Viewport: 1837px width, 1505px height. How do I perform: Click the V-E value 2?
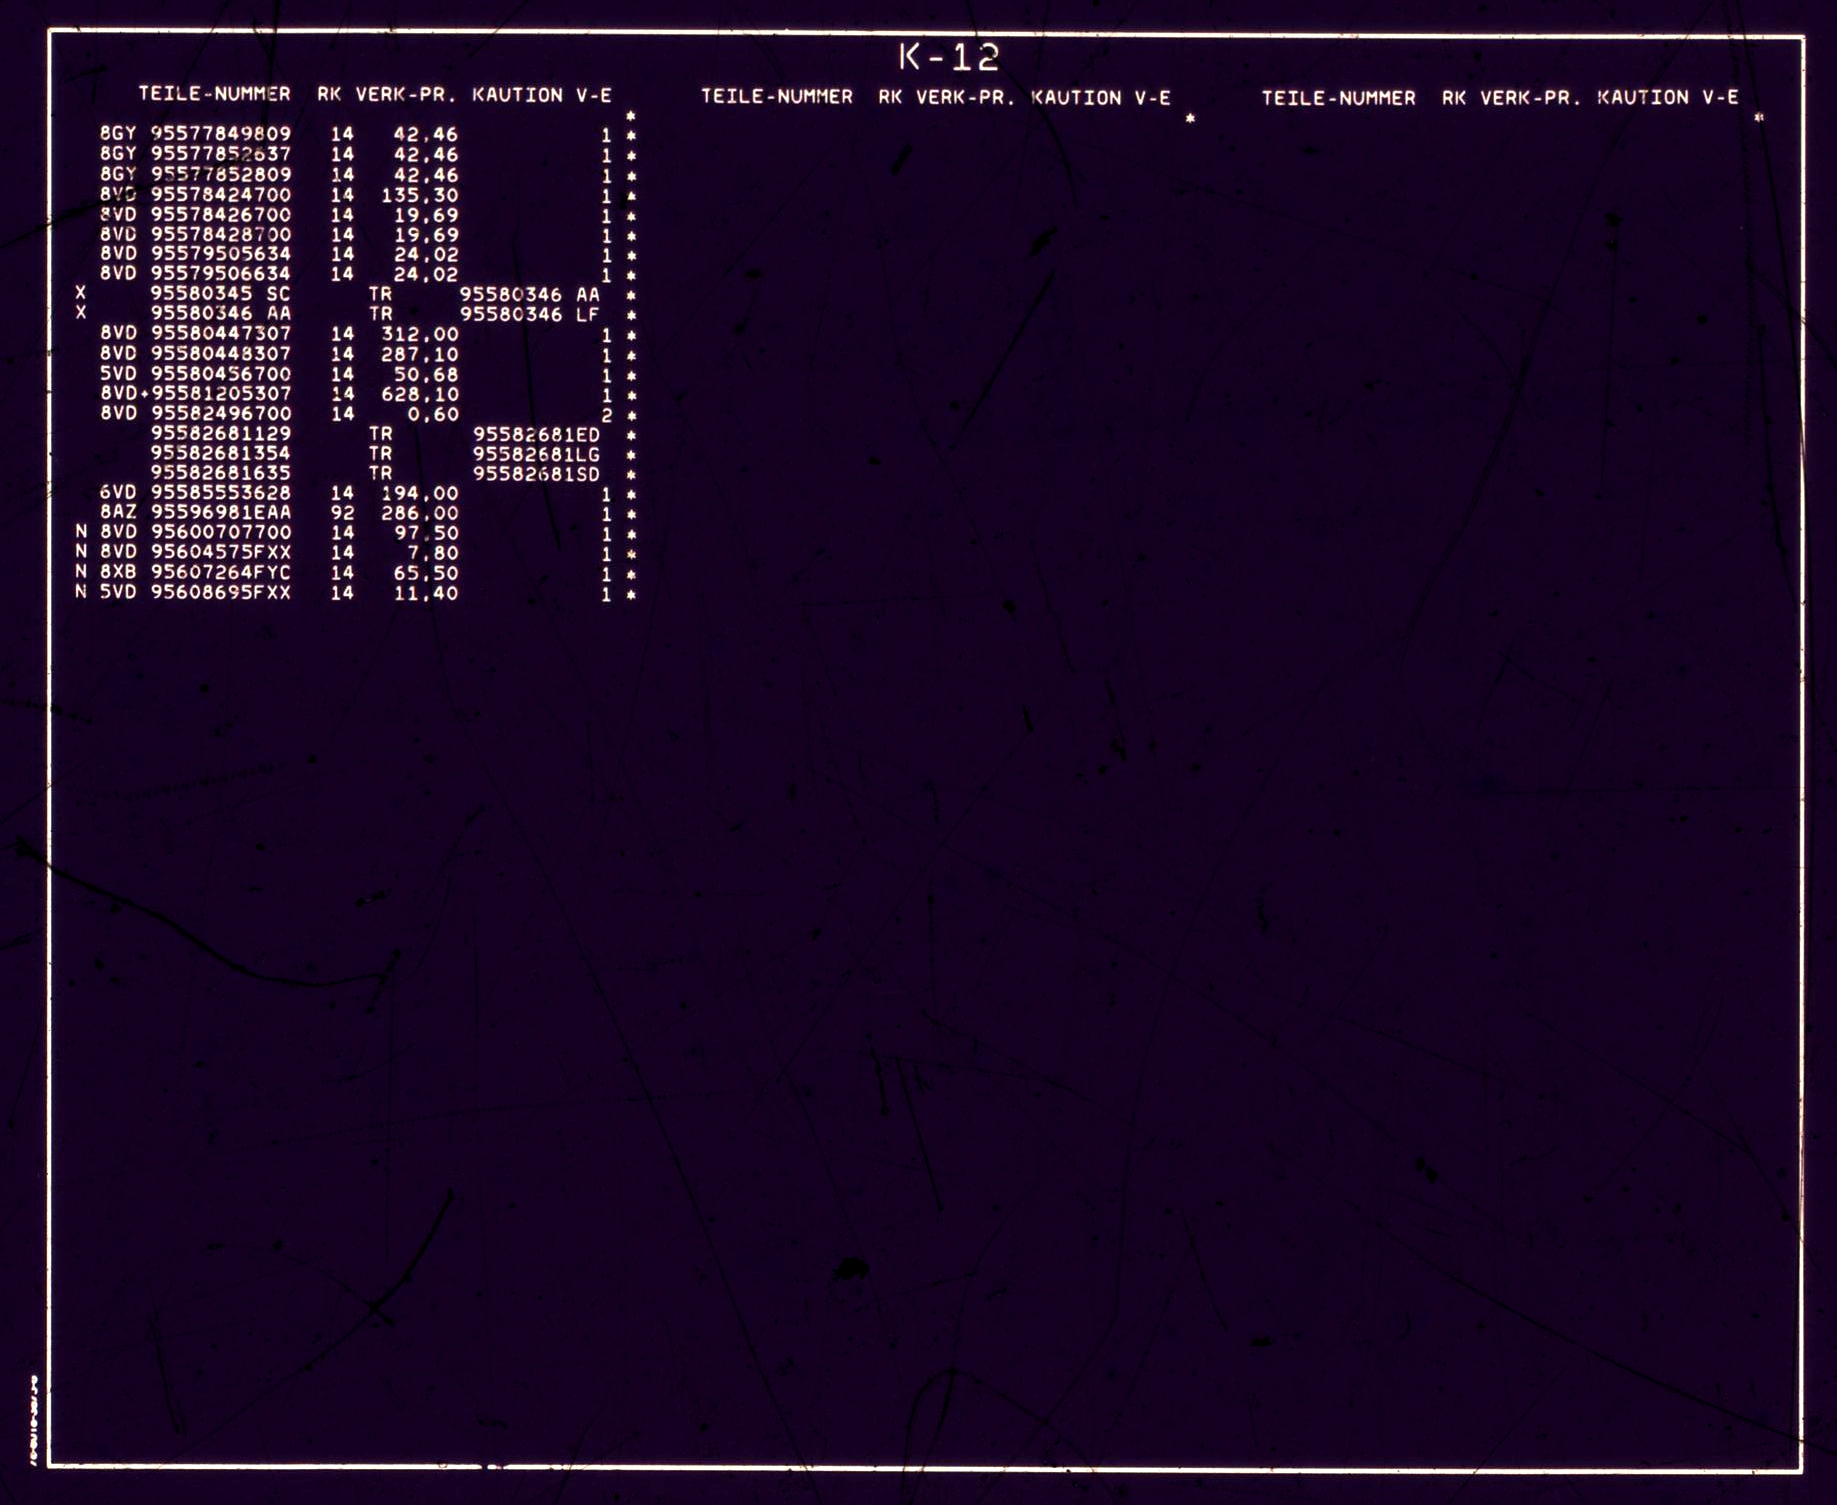point(606,415)
